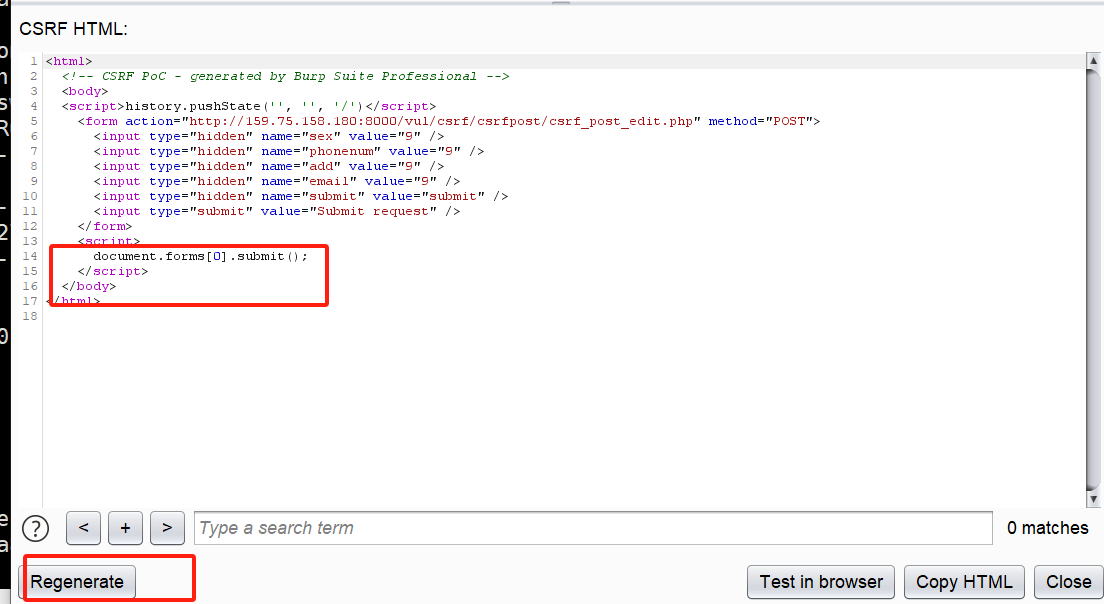Viewport: 1104px width, 604px height.
Task: Focus the 'Type a search term' field
Action: [593, 528]
